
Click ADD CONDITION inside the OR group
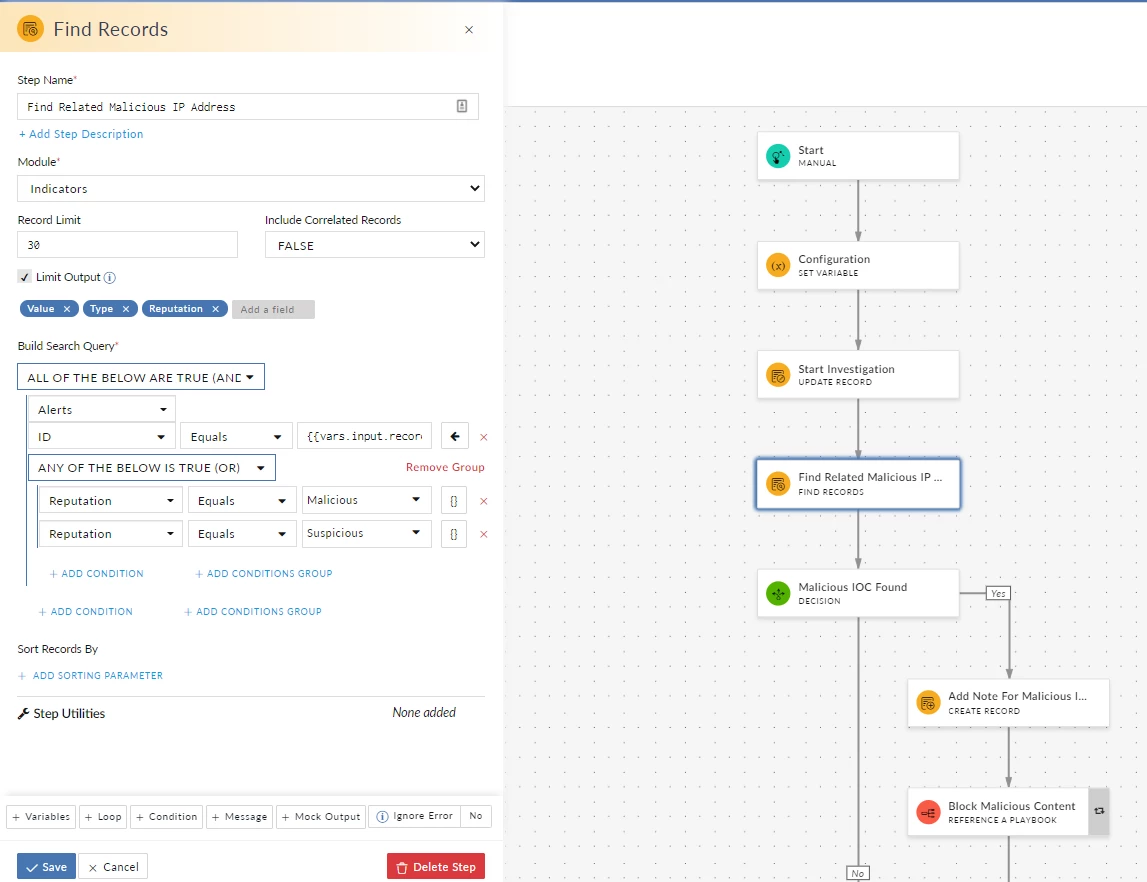97,574
